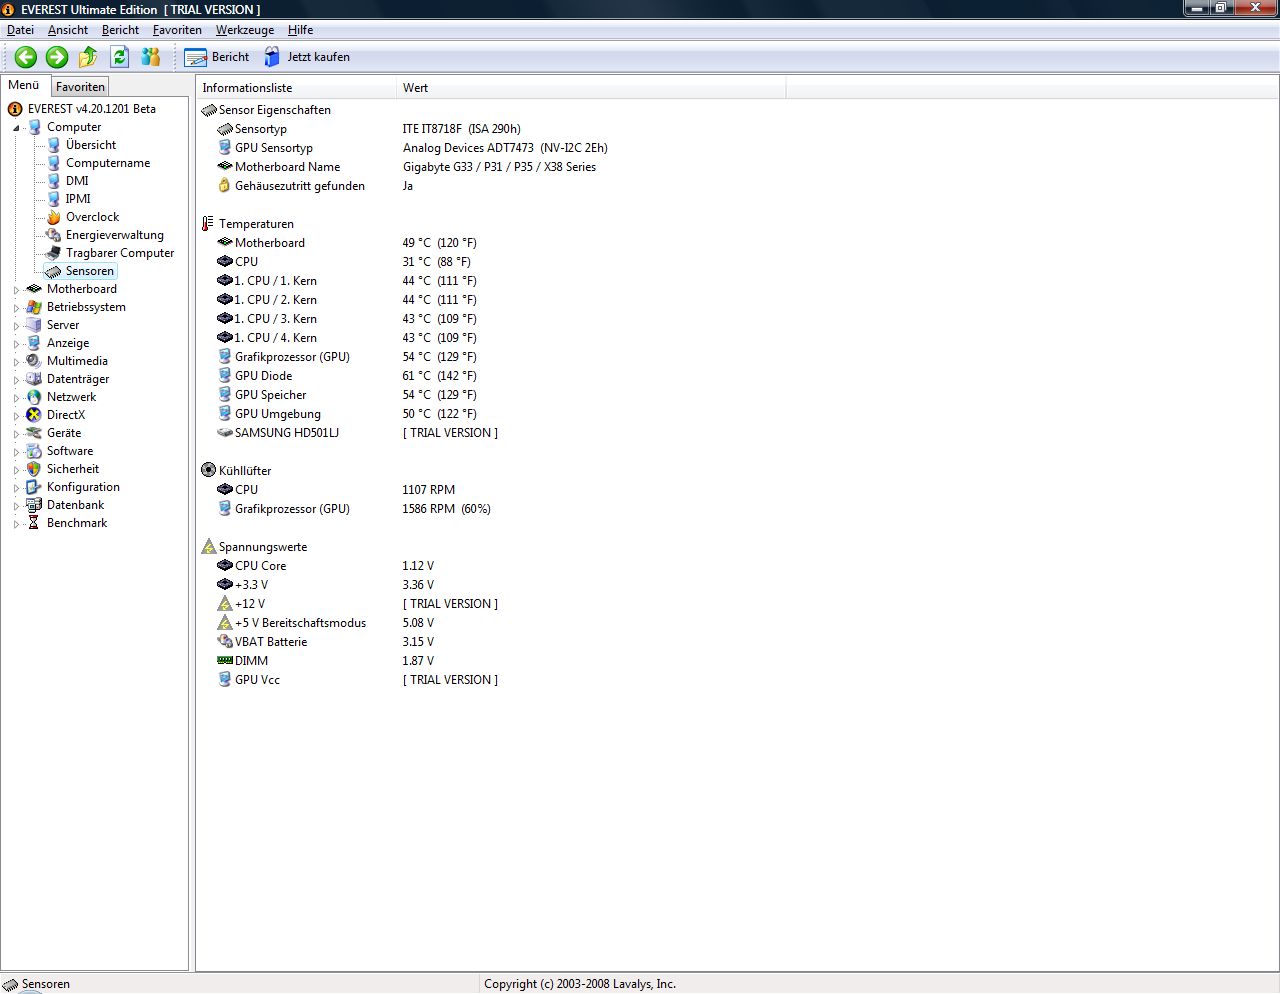Viewport: 1280px width, 994px height.
Task: Click the Wert column header
Action: point(415,88)
